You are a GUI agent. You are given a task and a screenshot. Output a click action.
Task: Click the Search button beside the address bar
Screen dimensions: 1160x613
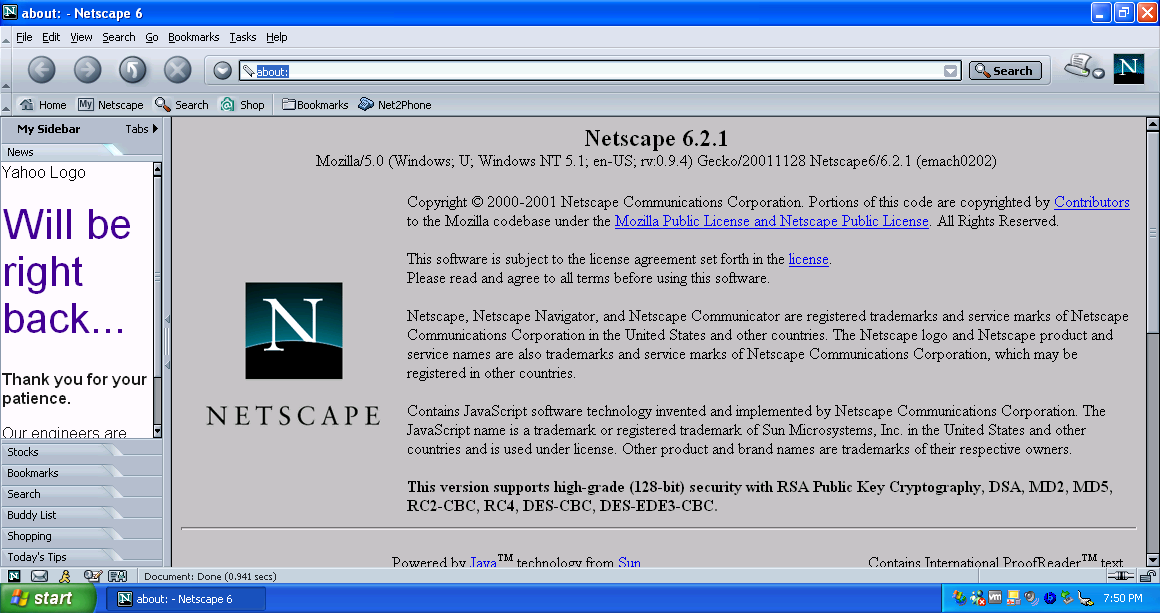[1005, 71]
